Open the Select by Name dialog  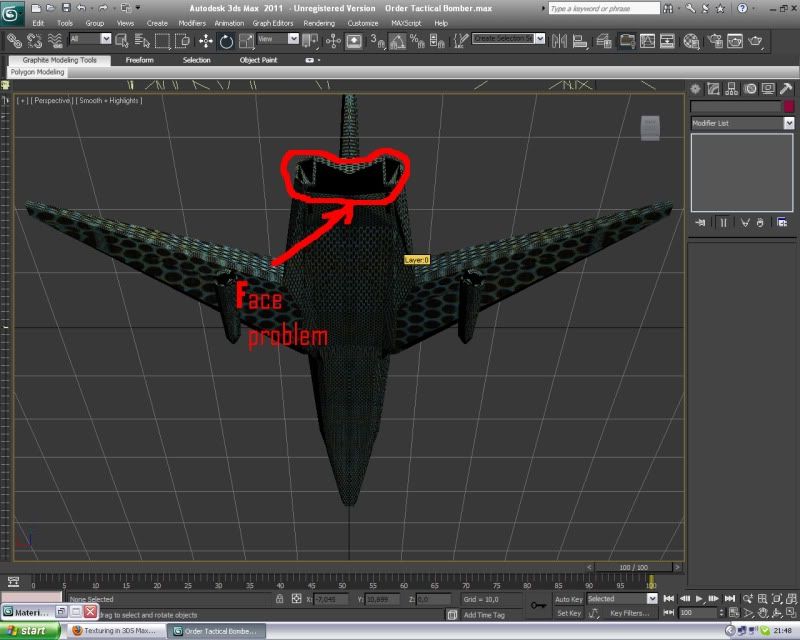(x=142, y=41)
